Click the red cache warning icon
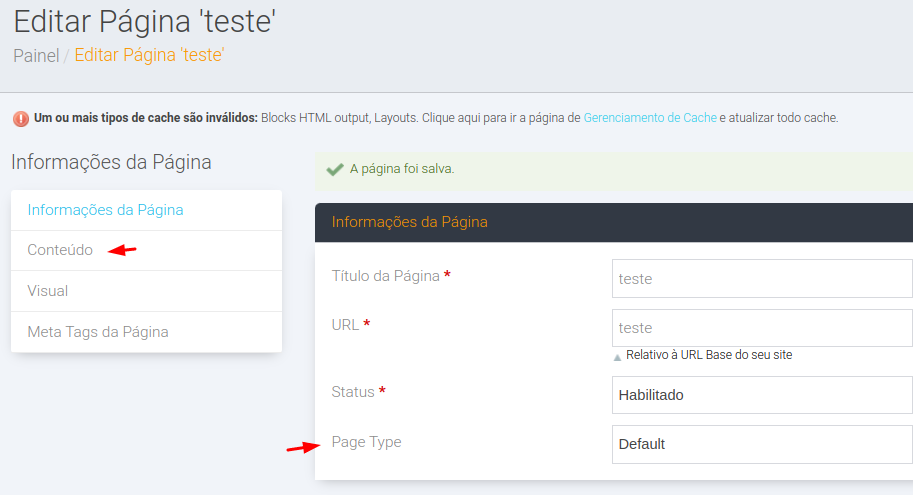The height and width of the screenshot is (495, 913). click(x=21, y=119)
